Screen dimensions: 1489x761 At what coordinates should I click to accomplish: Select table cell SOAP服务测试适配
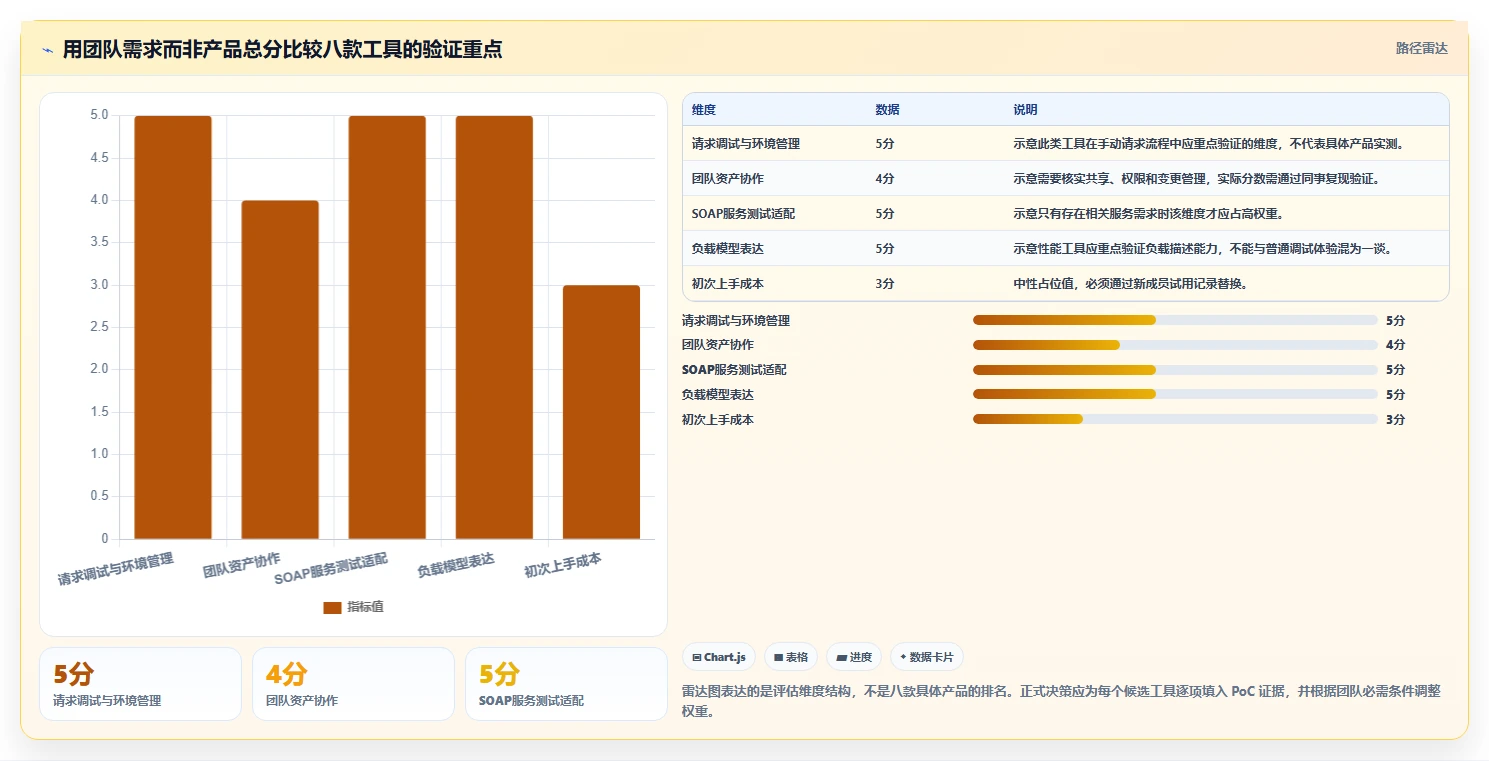(743, 214)
